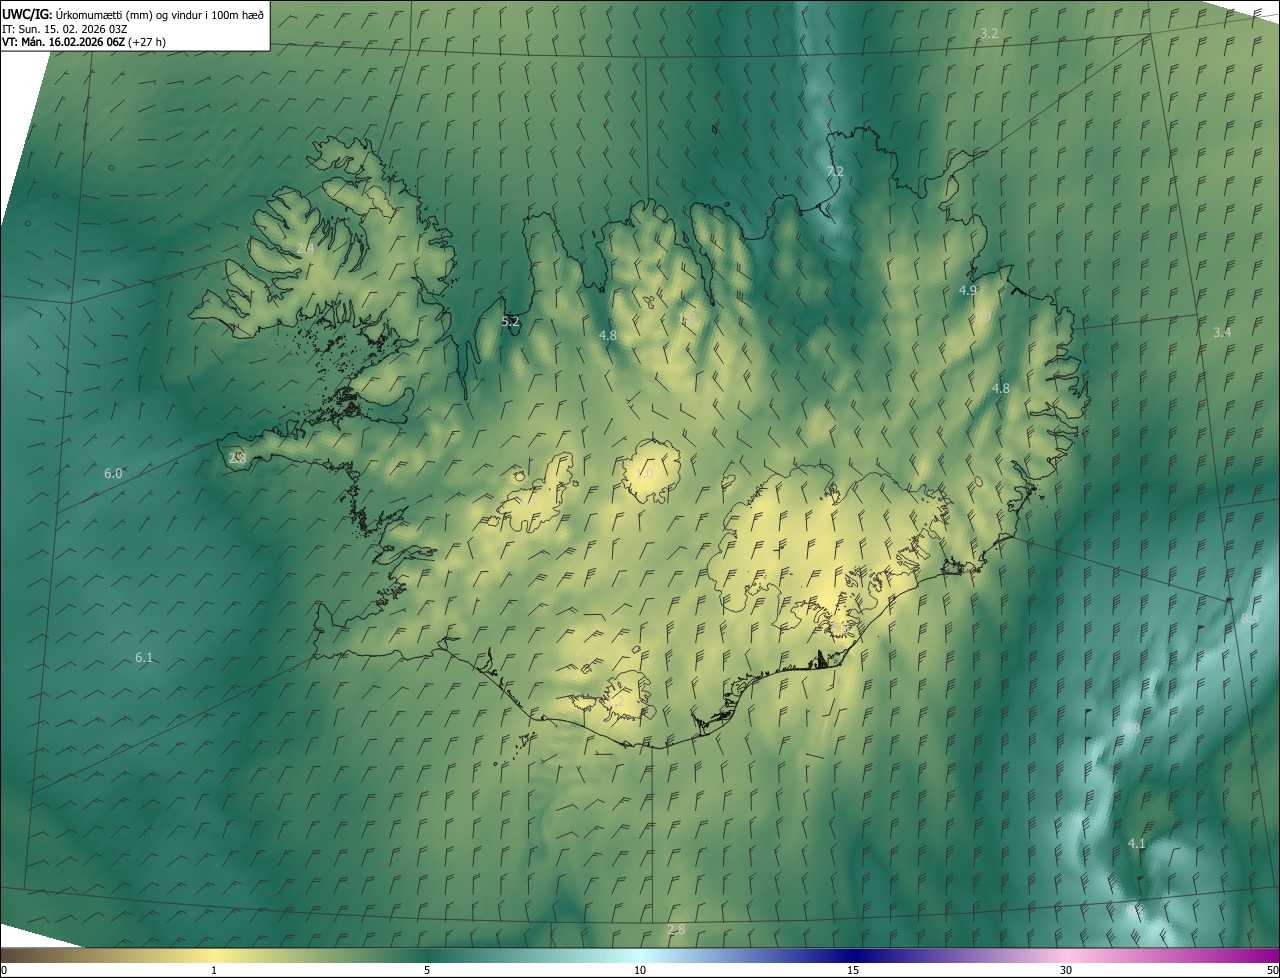The width and height of the screenshot is (1280, 978).
Task: Click the "2.4" value label over the Westfjords
Action: pos(305,248)
